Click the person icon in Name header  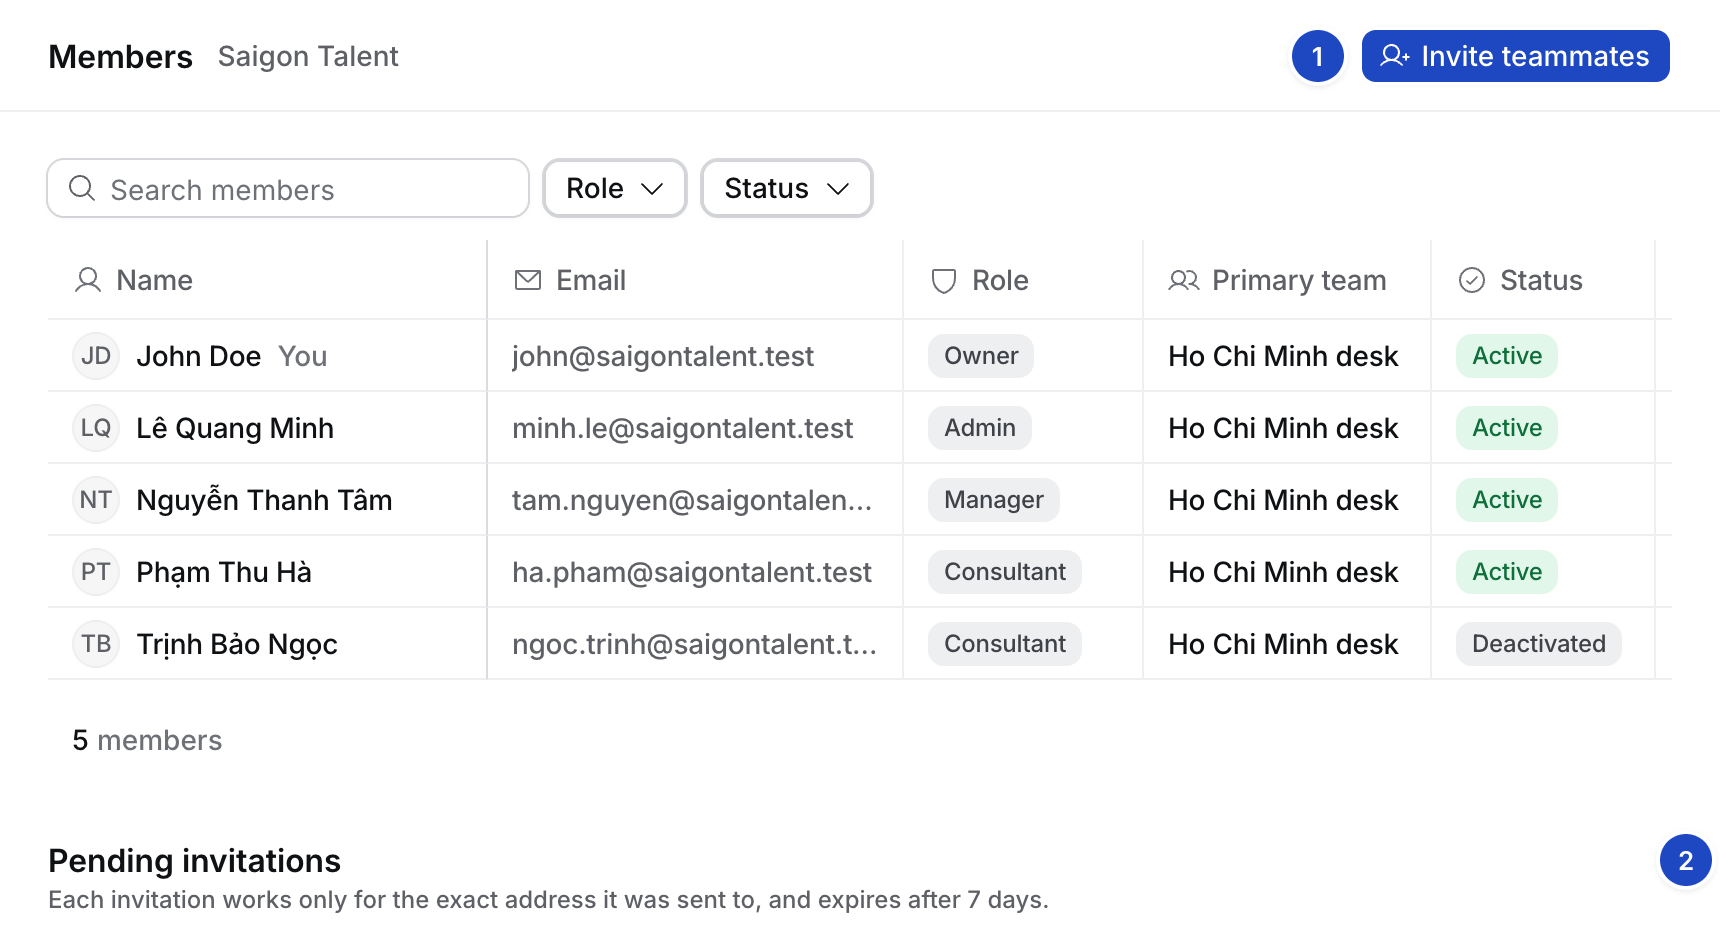(x=88, y=280)
